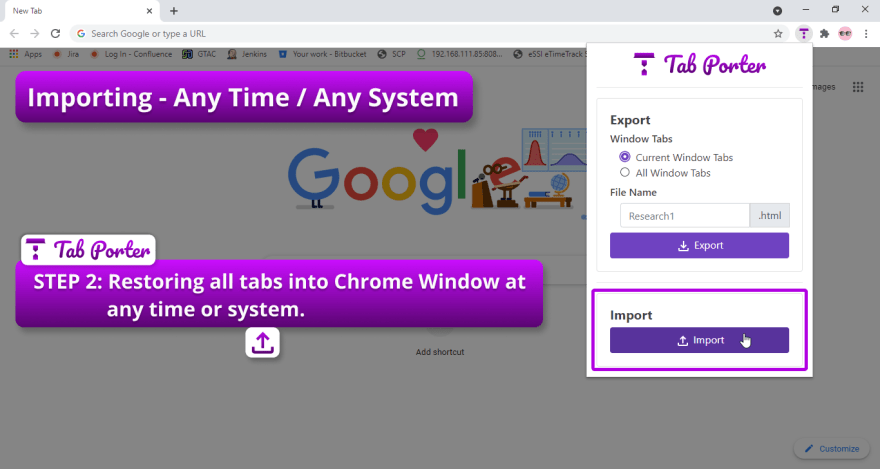Open the Apps bookmark shortcut
Viewport: 880px width, 469px height.
click(x=25, y=54)
